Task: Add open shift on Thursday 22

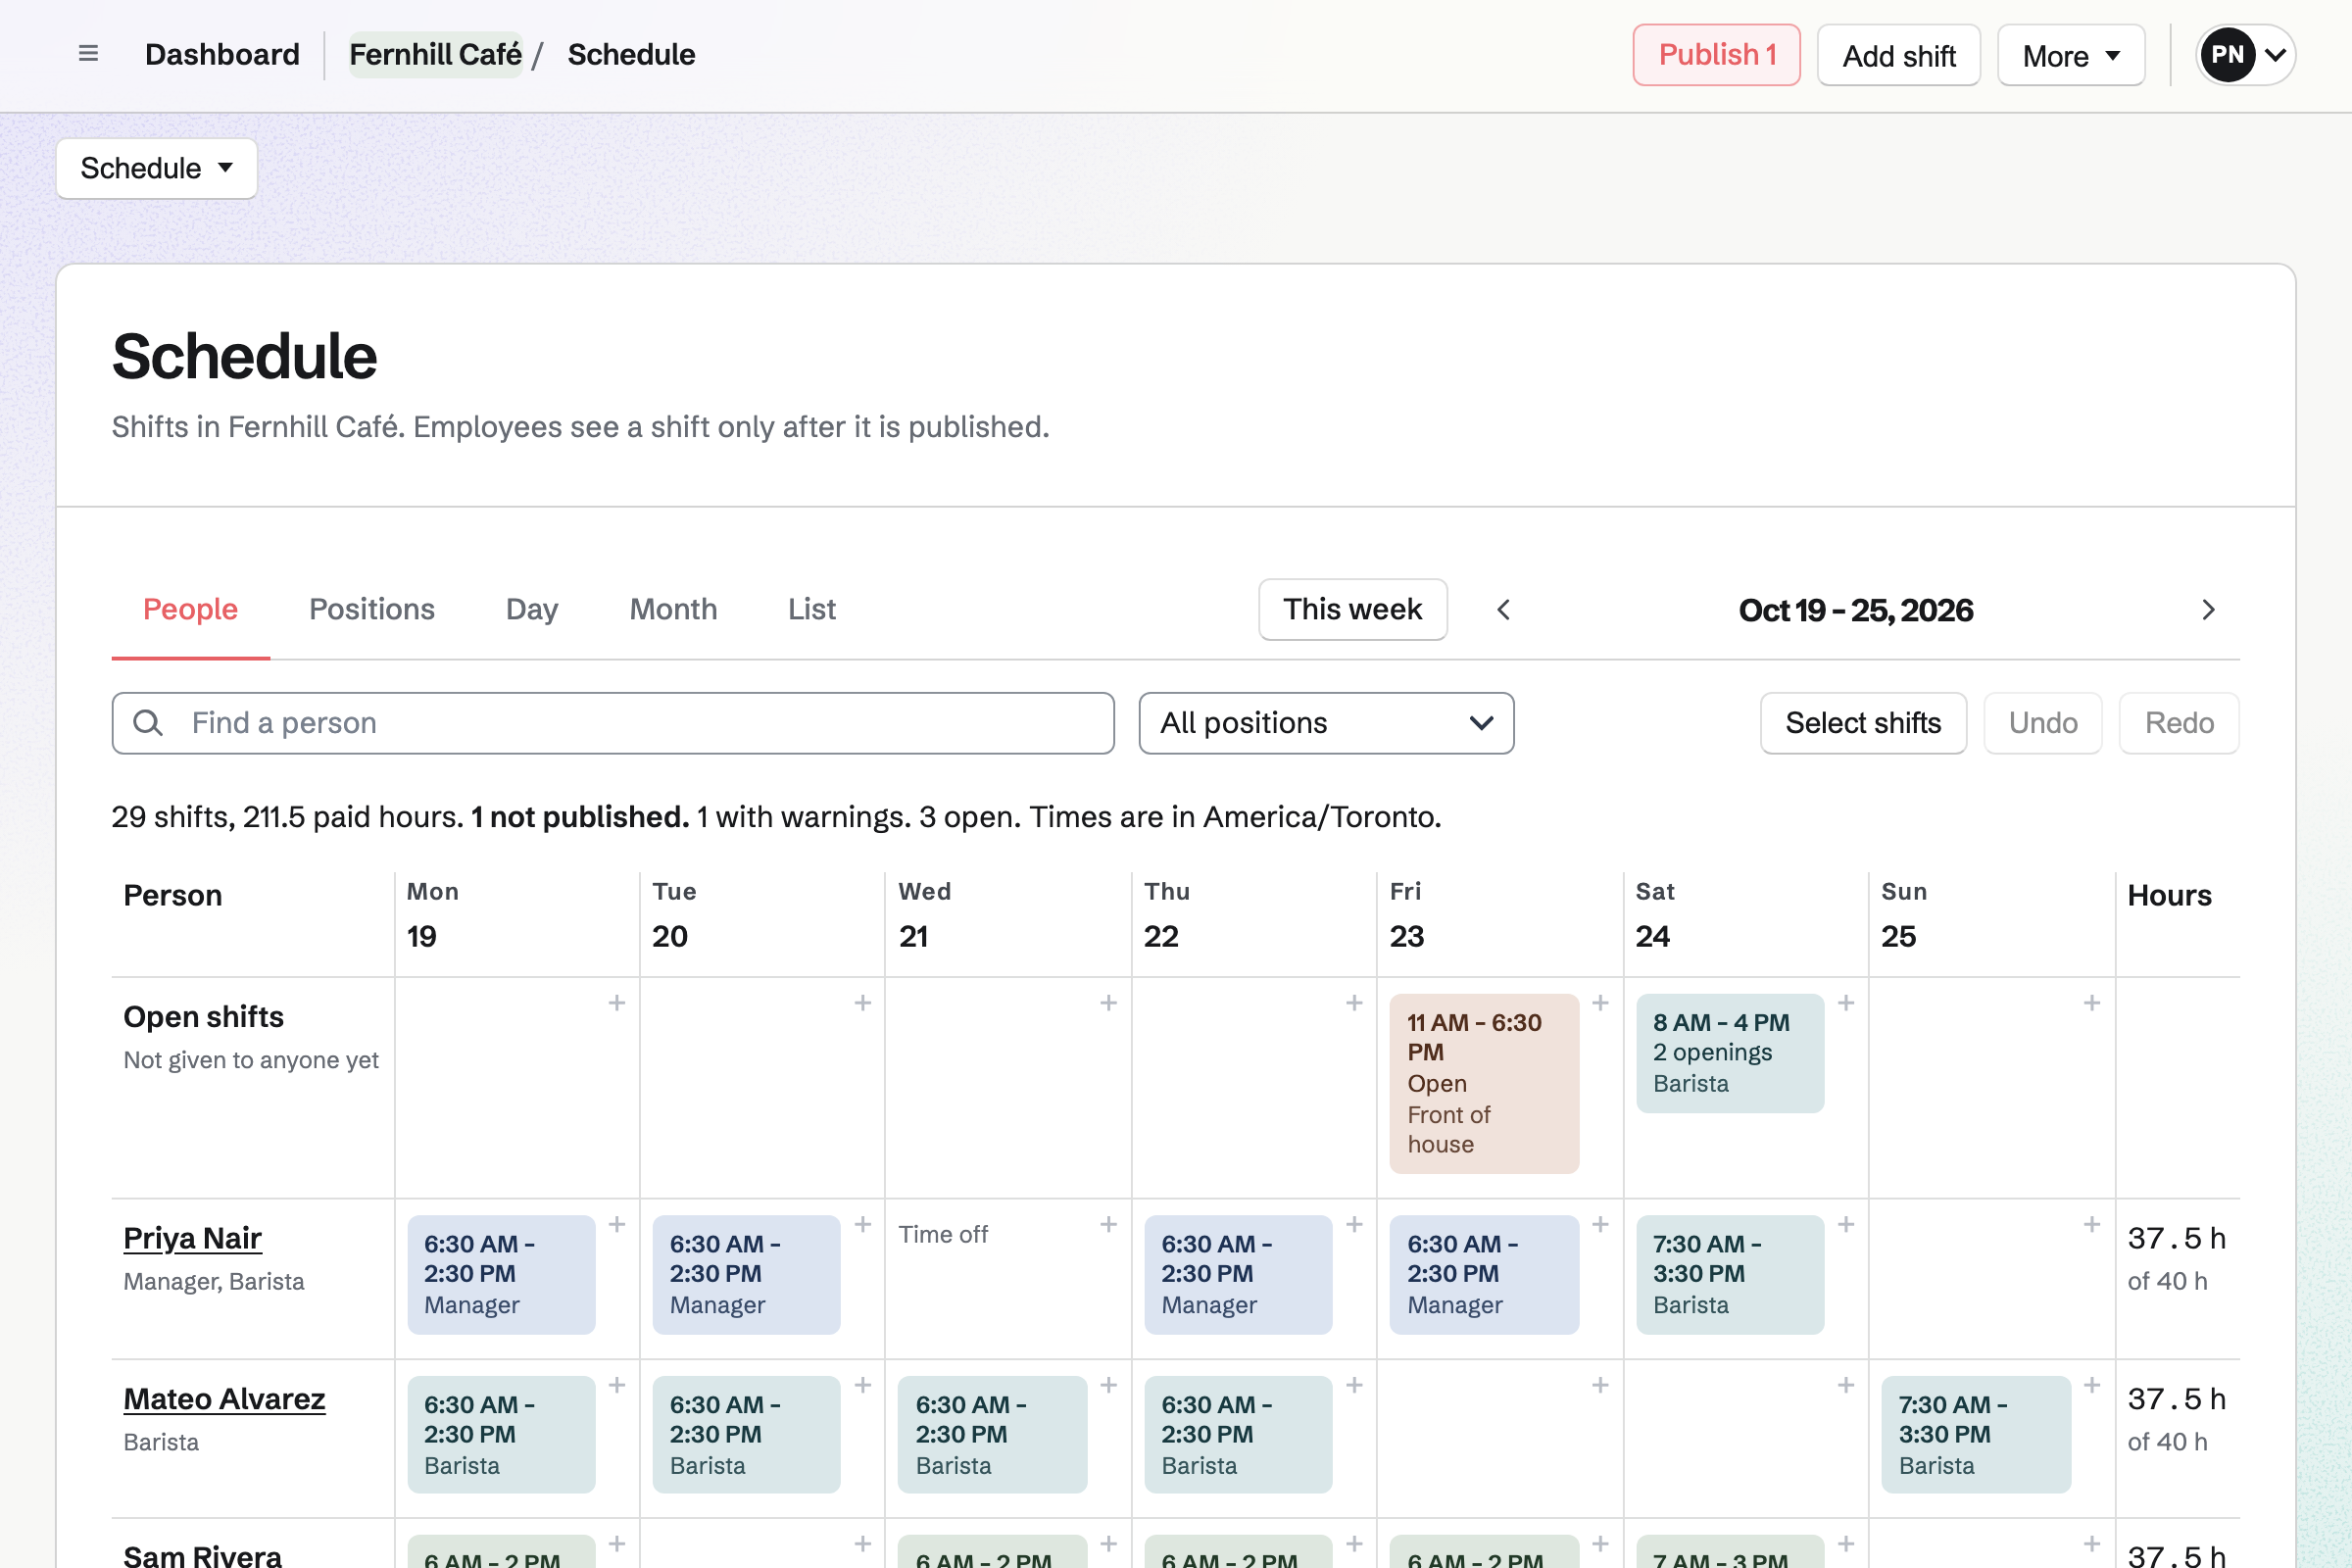Action: [x=1354, y=1003]
